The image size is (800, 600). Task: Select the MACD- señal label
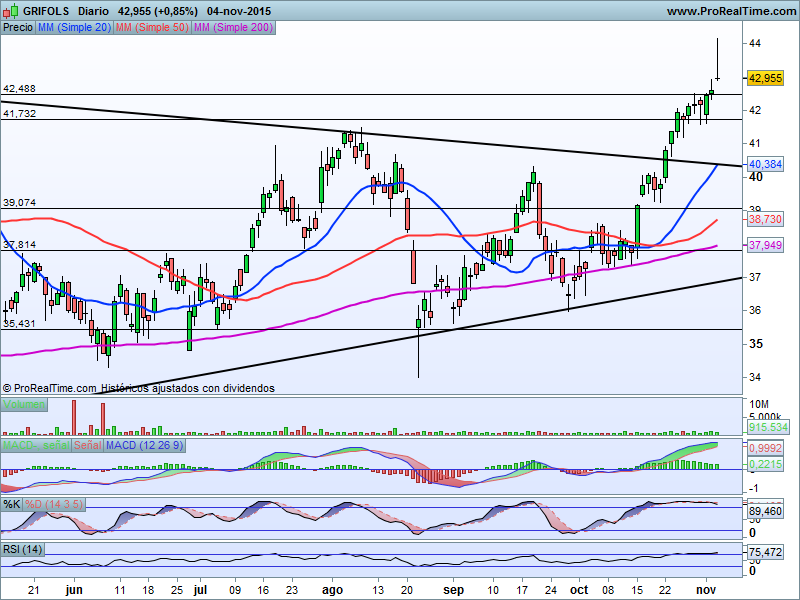(x=36, y=445)
